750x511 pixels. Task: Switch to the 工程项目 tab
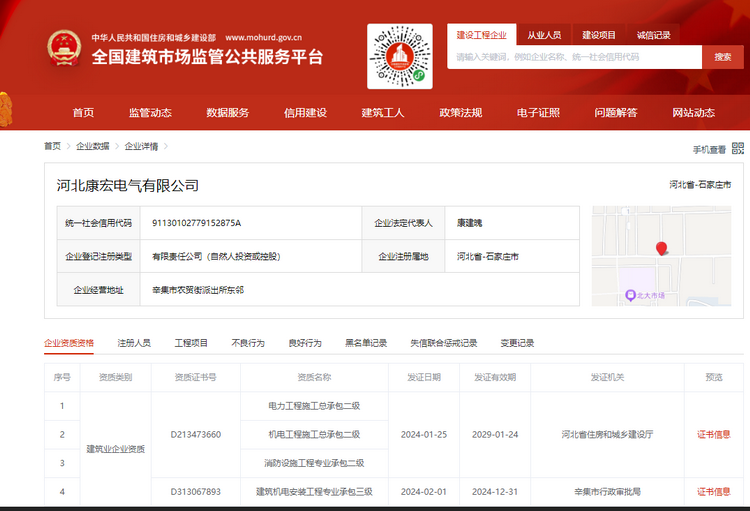coord(191,343)
